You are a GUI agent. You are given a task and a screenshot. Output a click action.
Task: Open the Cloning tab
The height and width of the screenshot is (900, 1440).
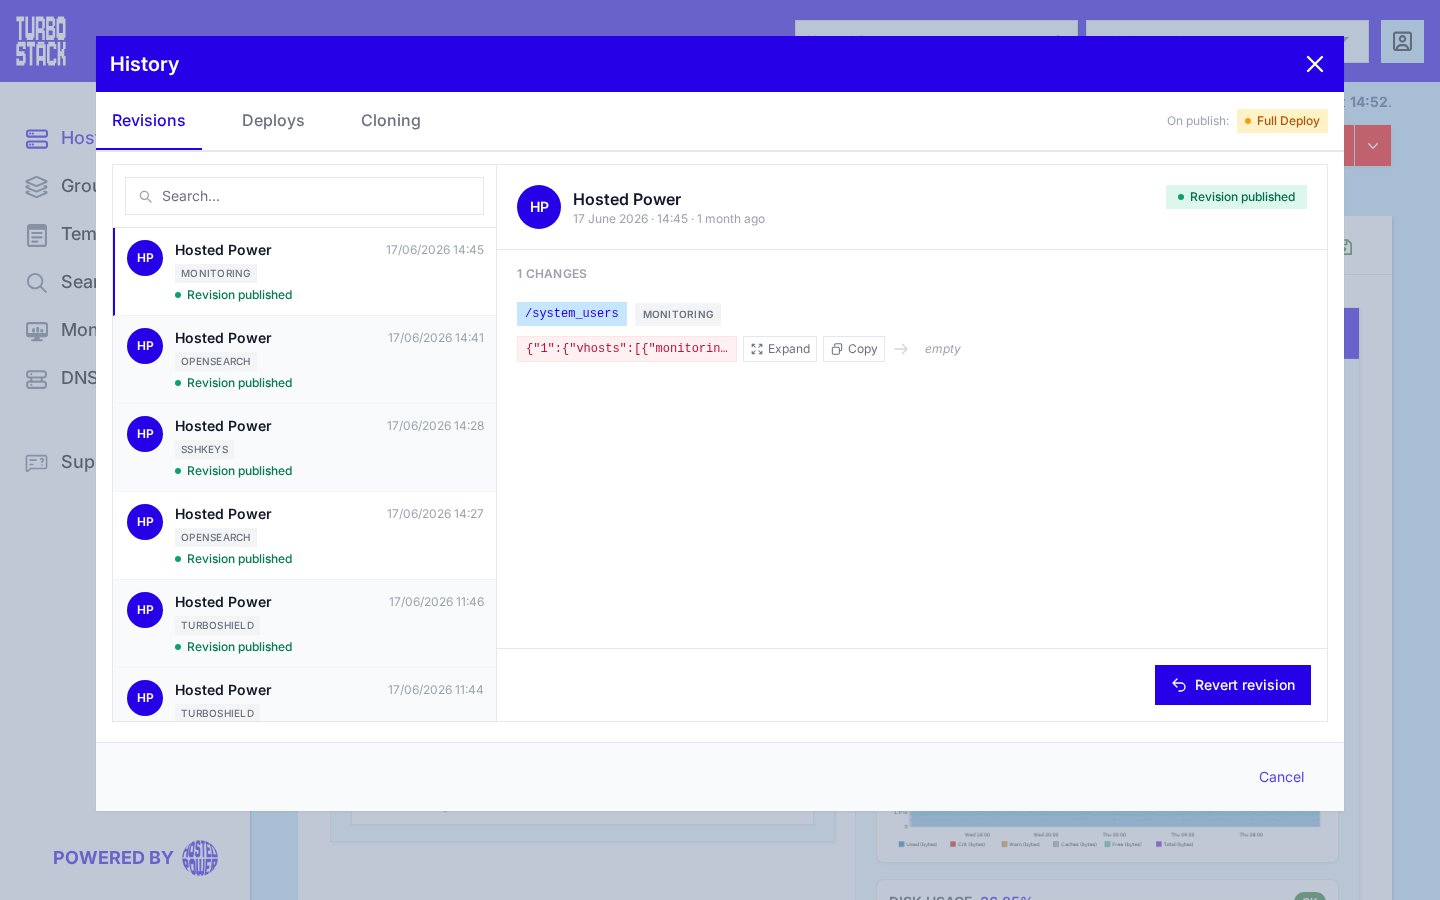391,121
